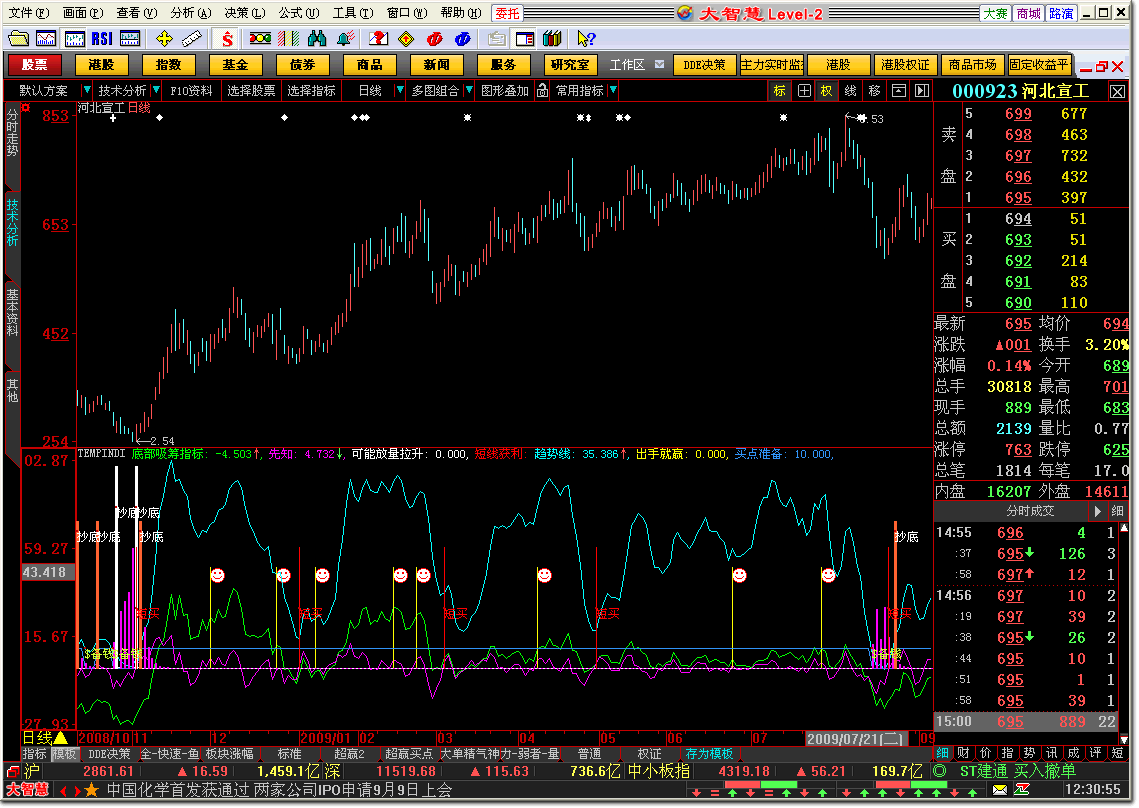The image size is (1139, 808).
Task: Click the 研究室 category button
Action: point(570,65)
